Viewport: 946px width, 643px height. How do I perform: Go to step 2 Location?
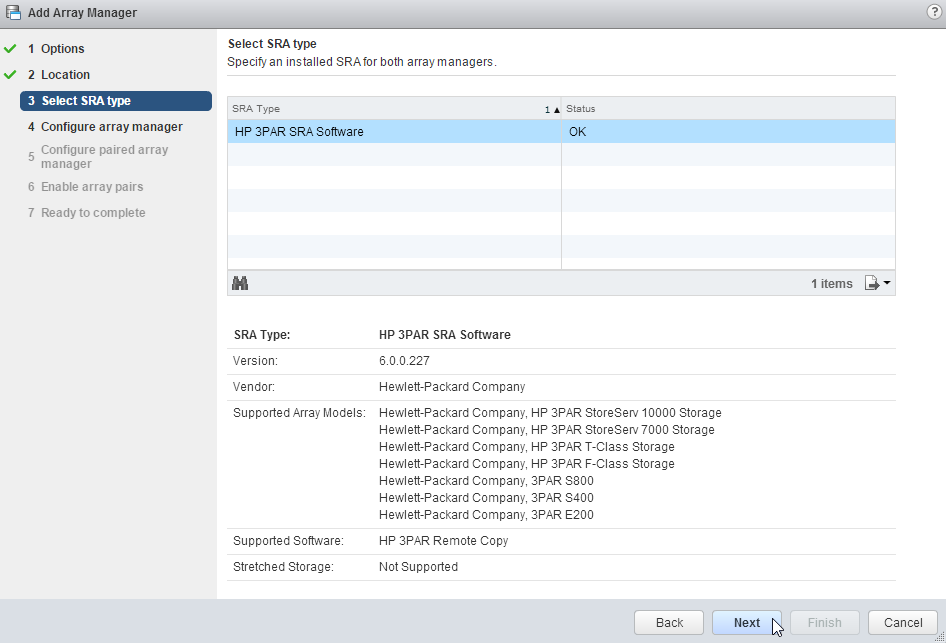point(59,75)
